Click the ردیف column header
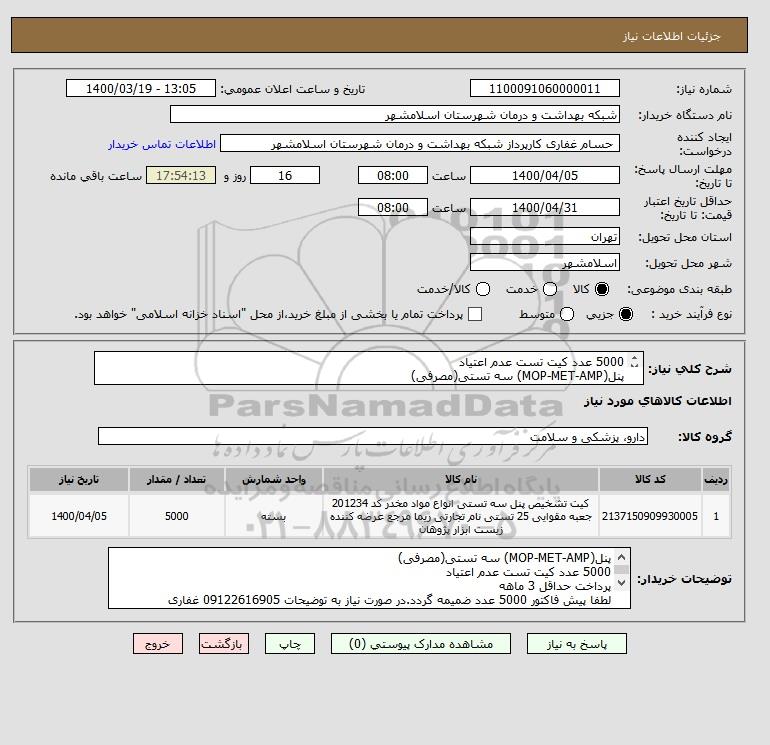This screenshot has width=770, height=745. click(716, 479)
